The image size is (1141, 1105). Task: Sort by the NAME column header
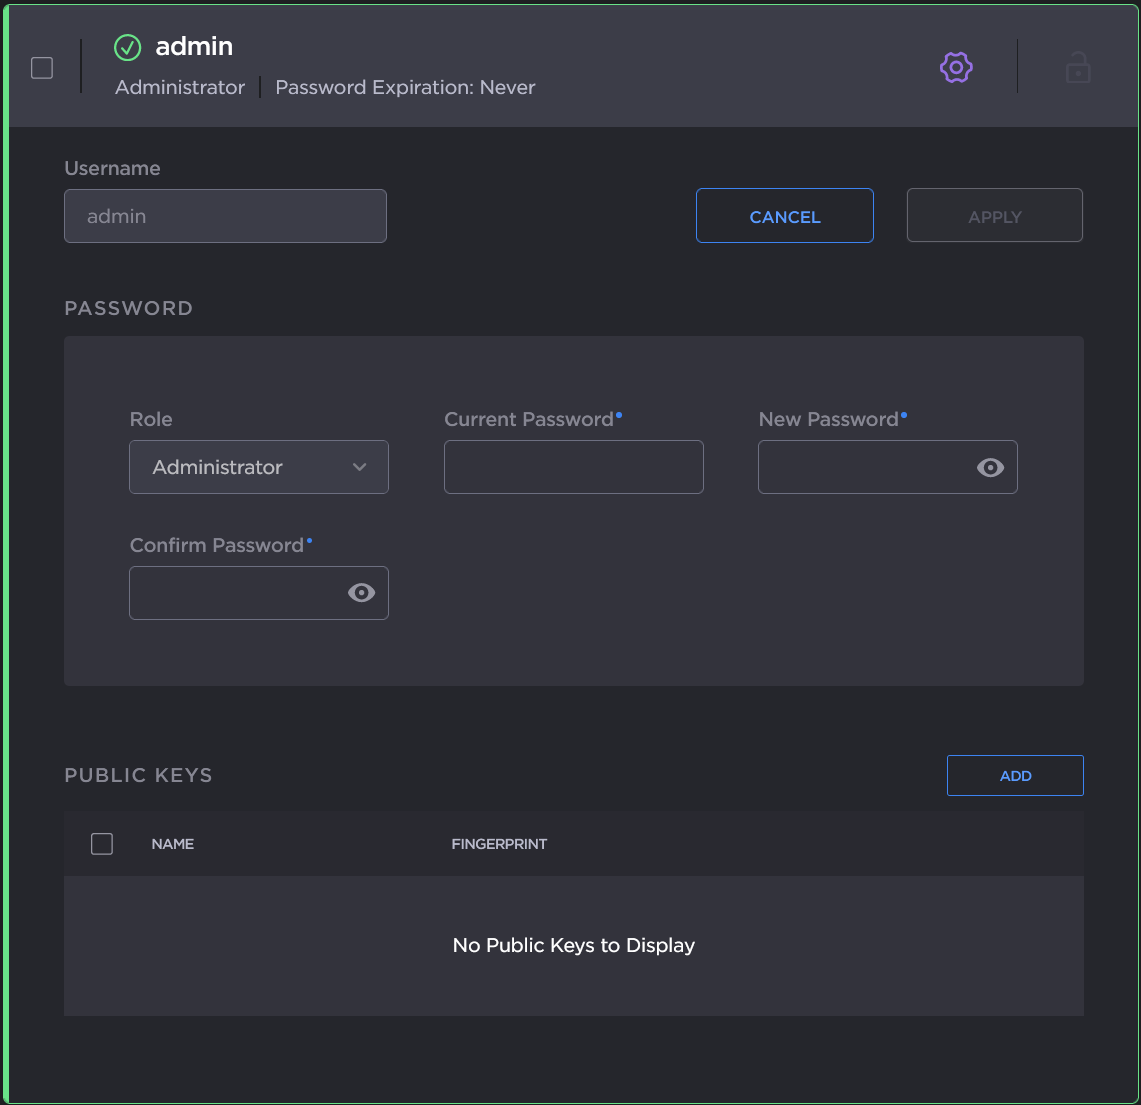pos(173,844)
